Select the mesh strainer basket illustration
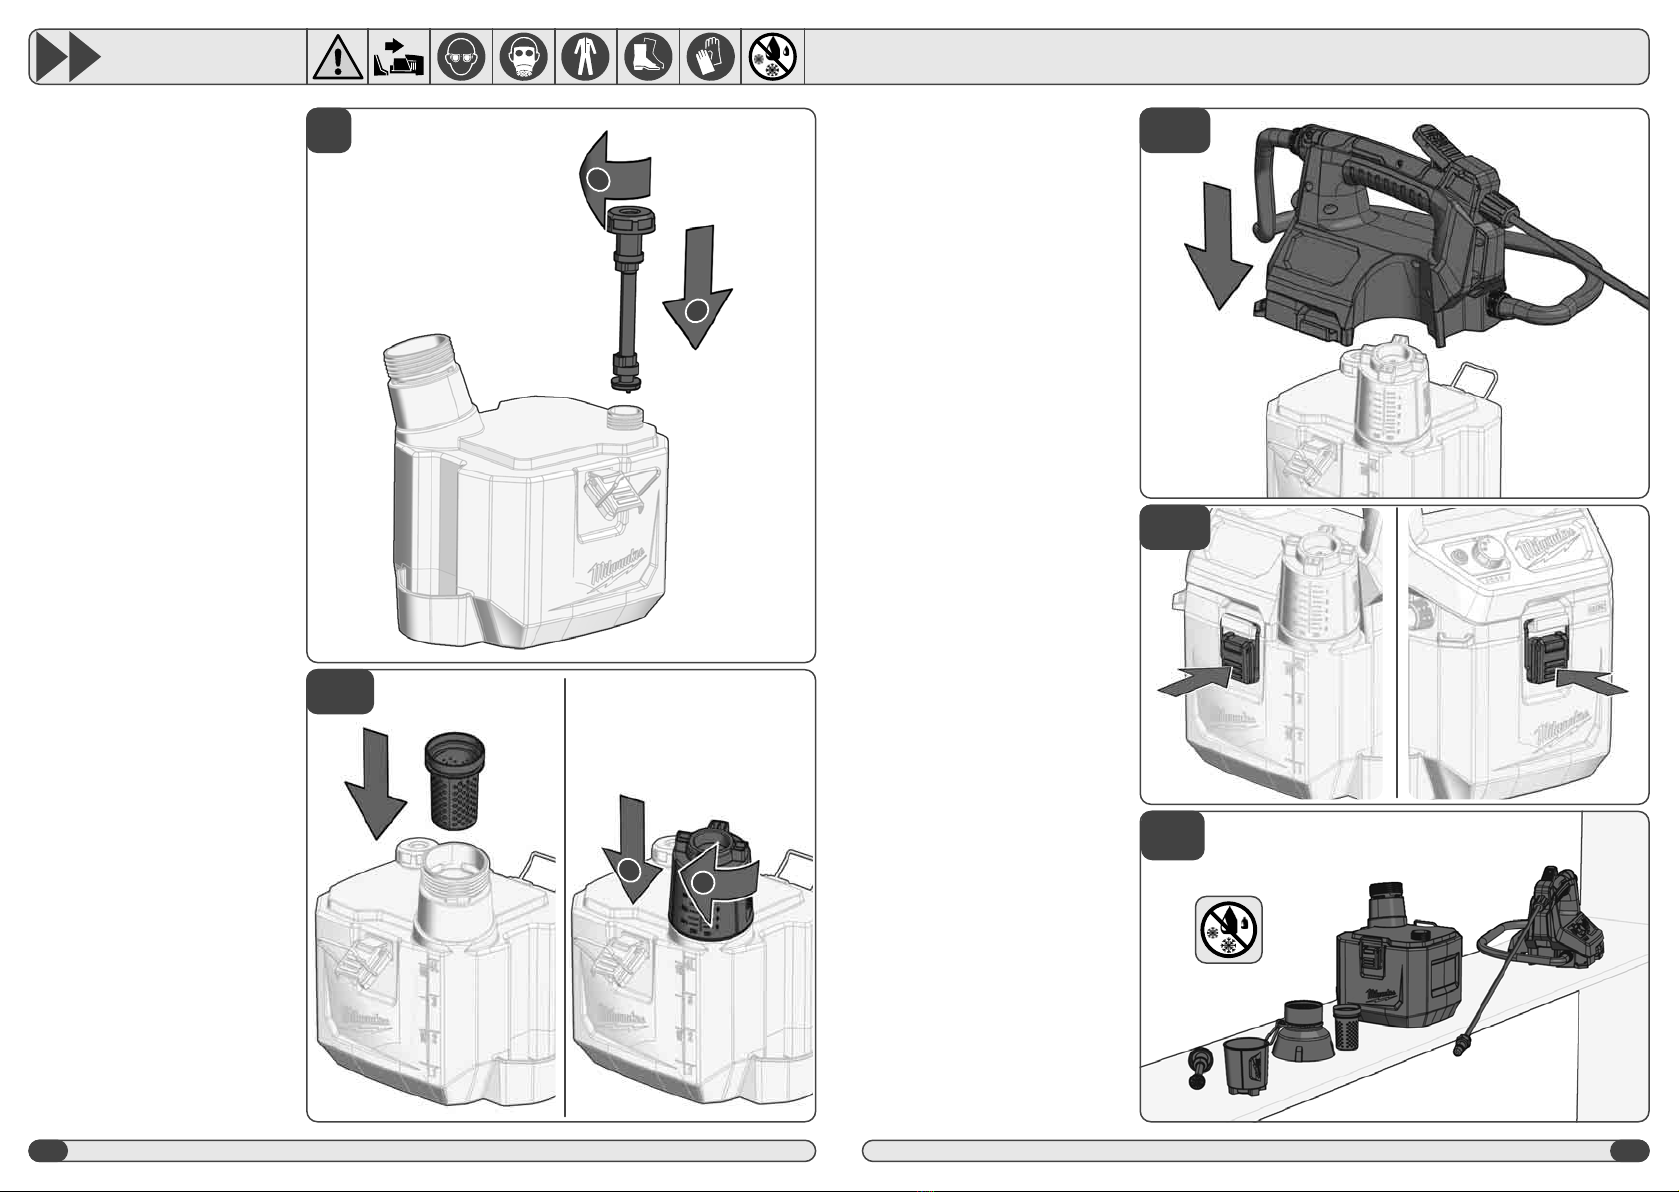Viewport: 1679px width, 1192px height. tap(456, 781)
